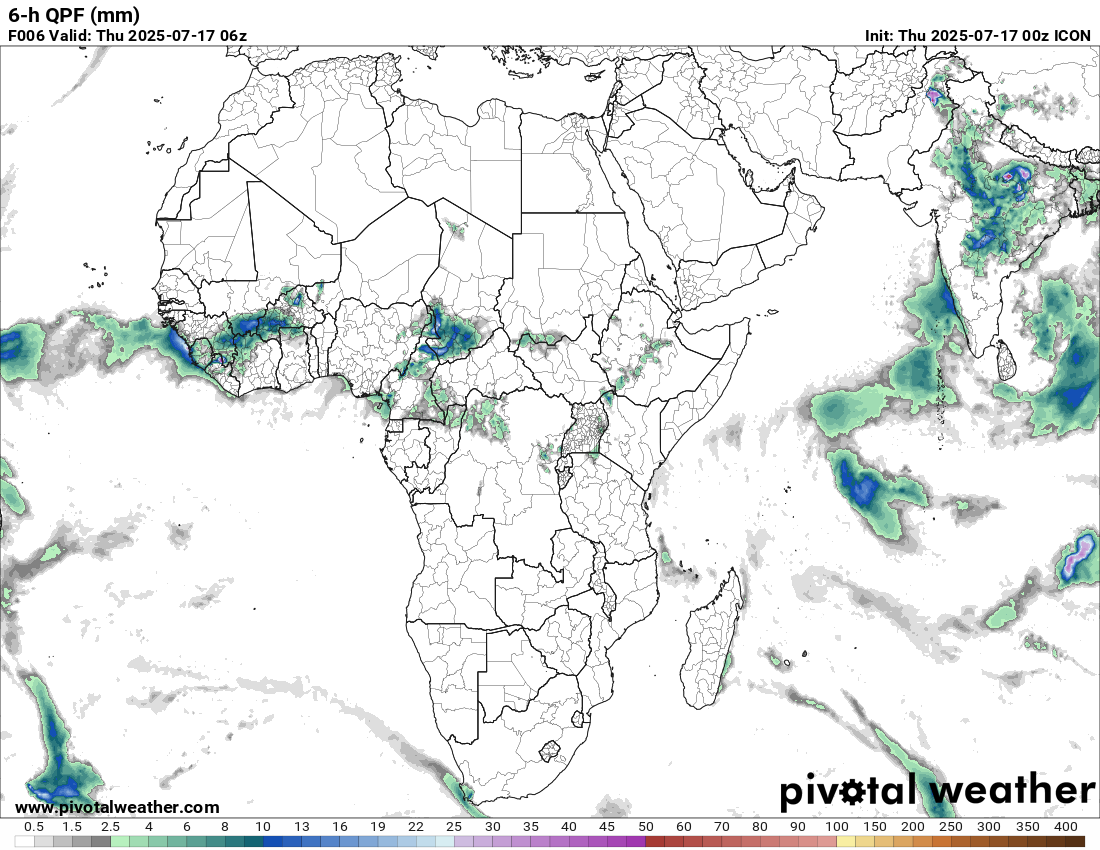
Task: Click the first dark blue swatch after 10
Action: pyautogui.click(x=272, y=841)
